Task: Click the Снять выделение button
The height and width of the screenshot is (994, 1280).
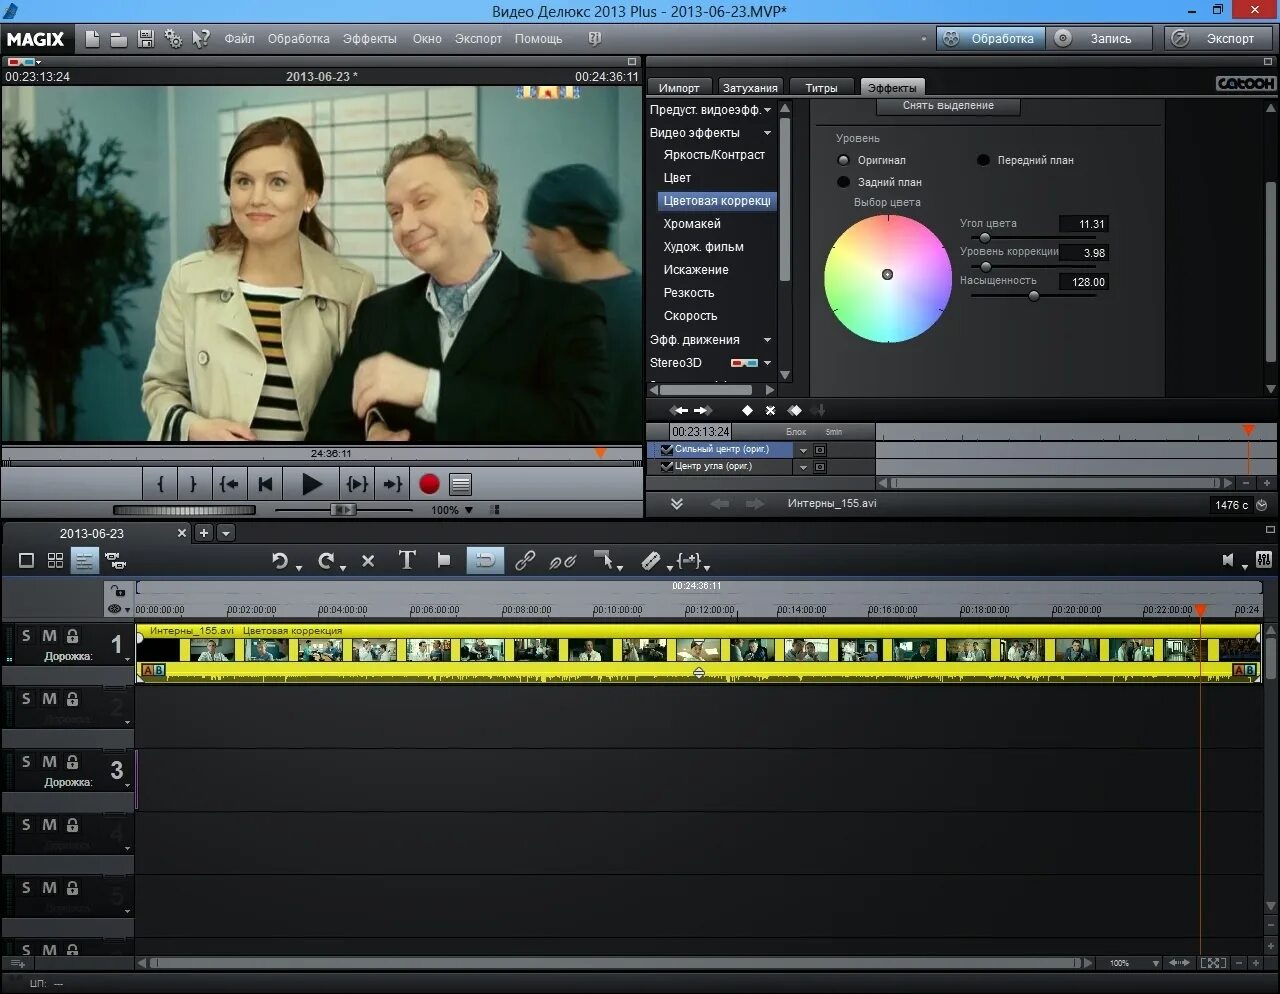Action: point(948,106)
